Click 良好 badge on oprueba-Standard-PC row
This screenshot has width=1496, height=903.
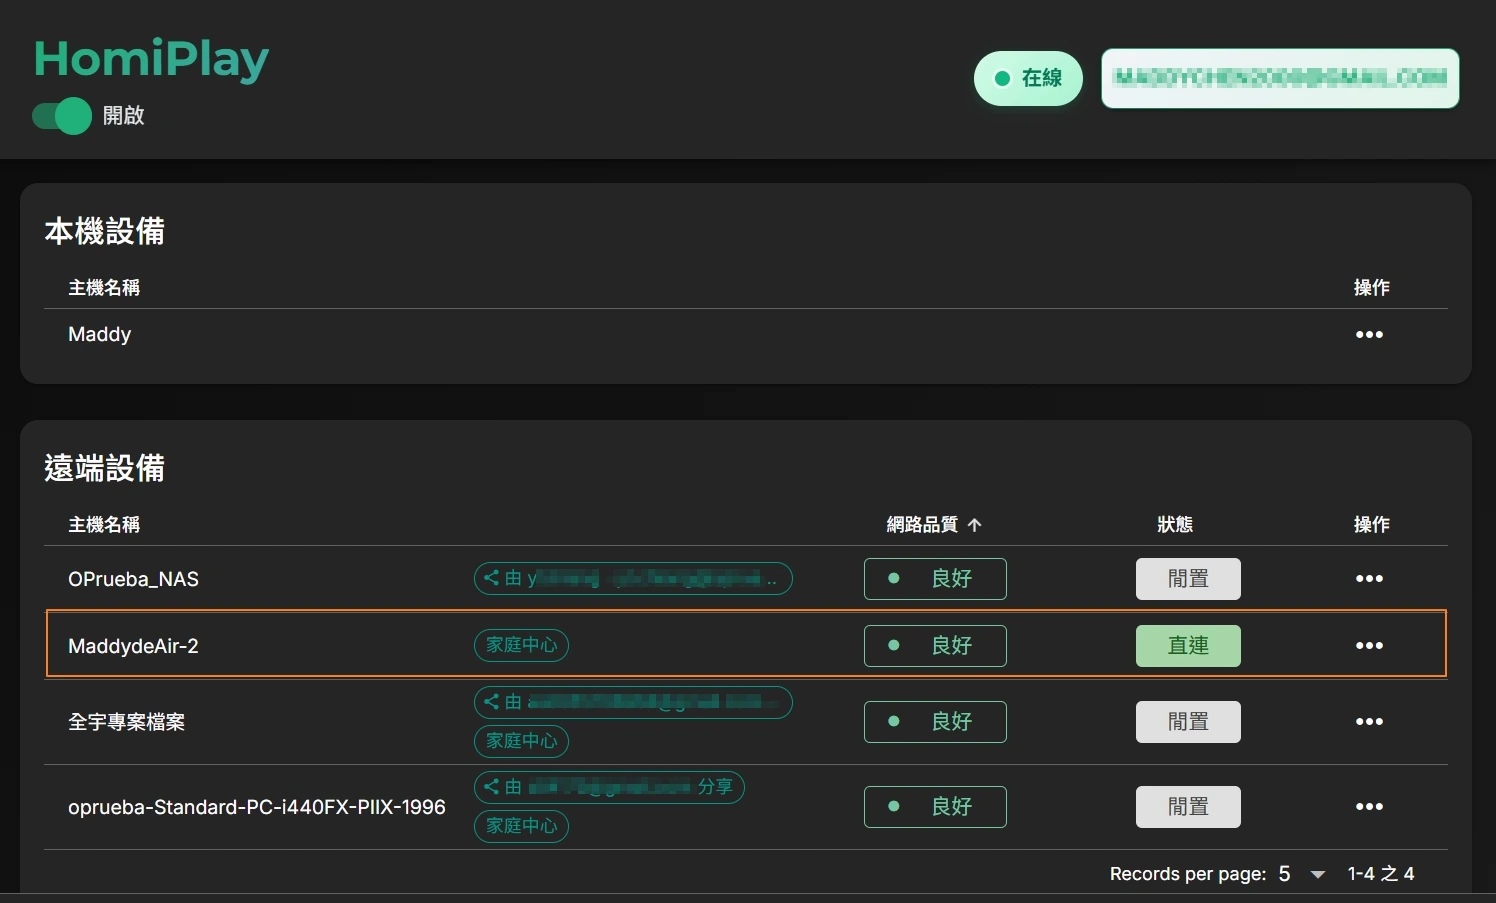[x=935, y=807]
